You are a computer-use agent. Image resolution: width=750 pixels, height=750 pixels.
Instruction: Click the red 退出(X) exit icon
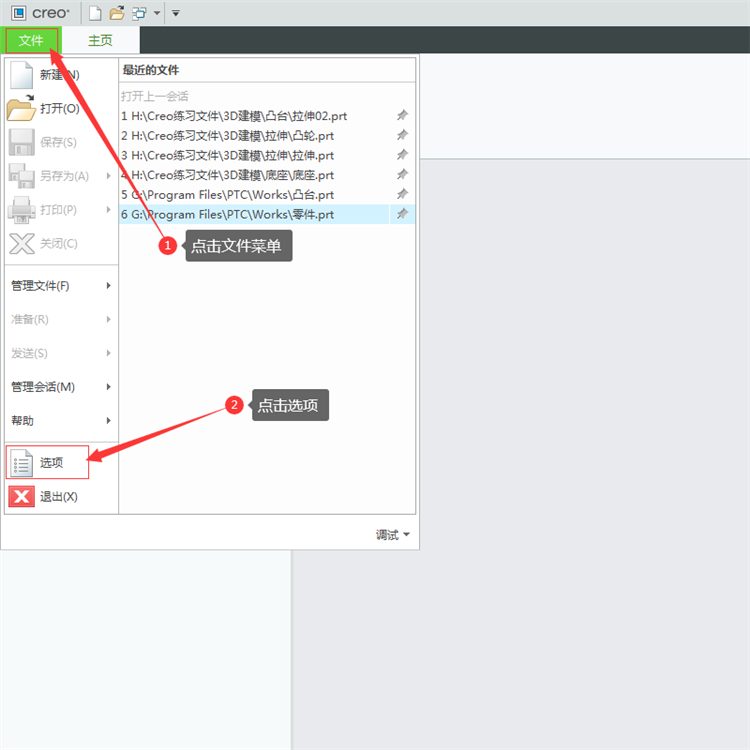click(x=22, y=496)
